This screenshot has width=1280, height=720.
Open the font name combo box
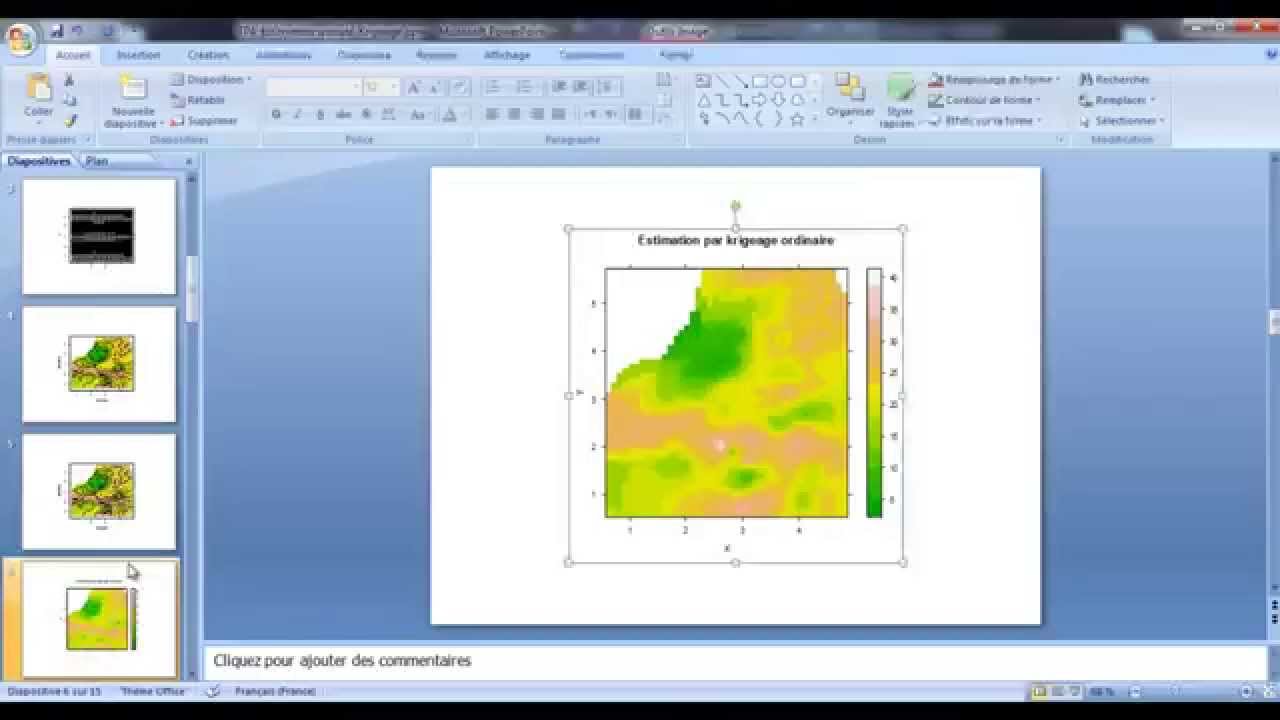point(313,88)
